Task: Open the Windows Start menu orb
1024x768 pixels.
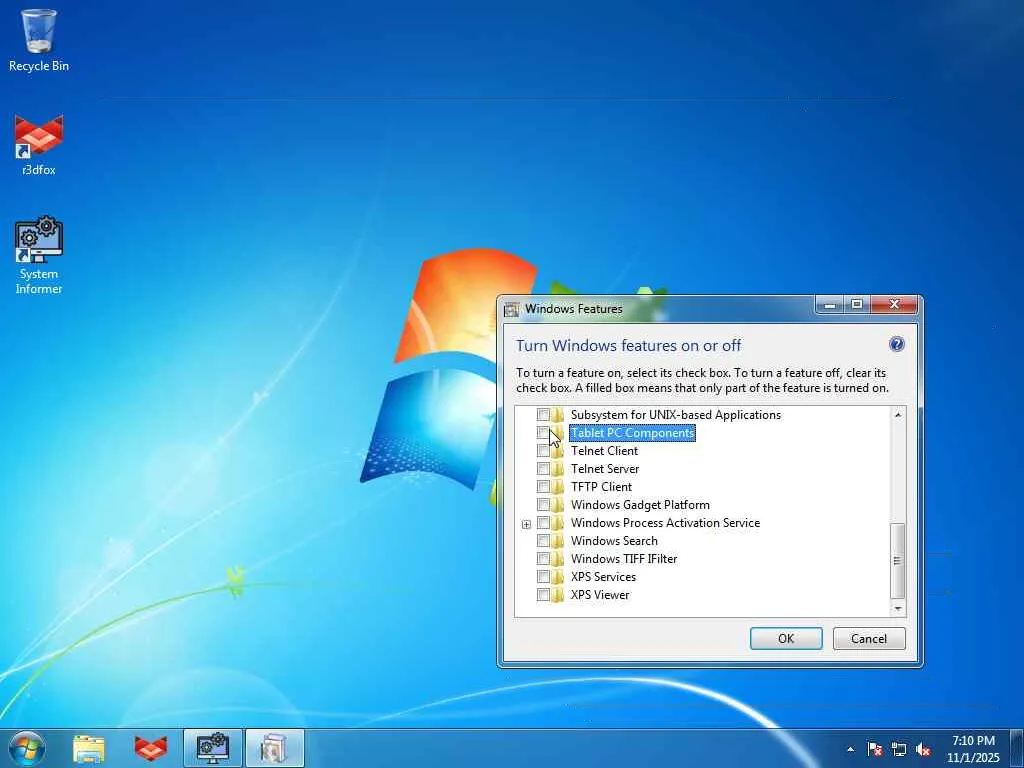Action: [x=27, y=748]
